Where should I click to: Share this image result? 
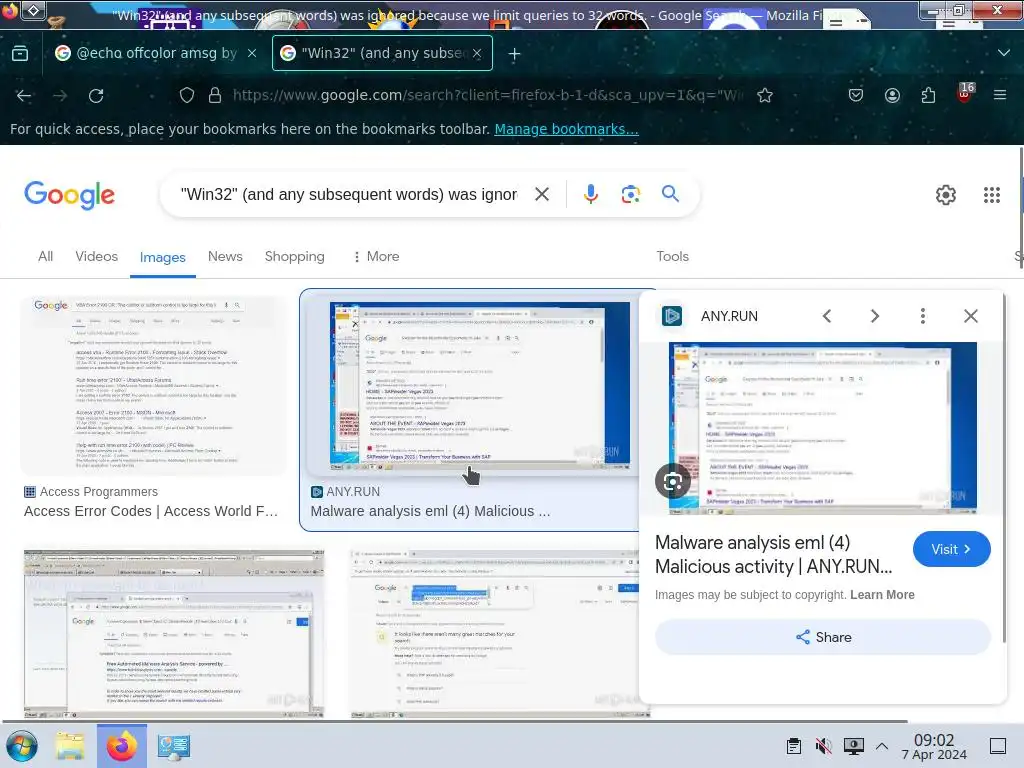[x=823, y=637]
